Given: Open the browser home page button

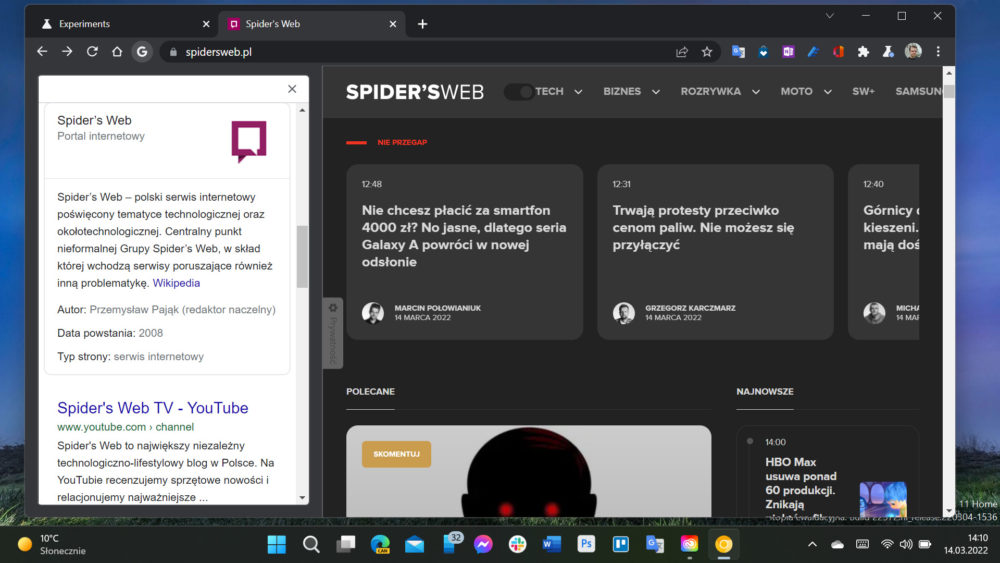Looking at the screenshot, I should pyautogui.click(x=117, y=52).
